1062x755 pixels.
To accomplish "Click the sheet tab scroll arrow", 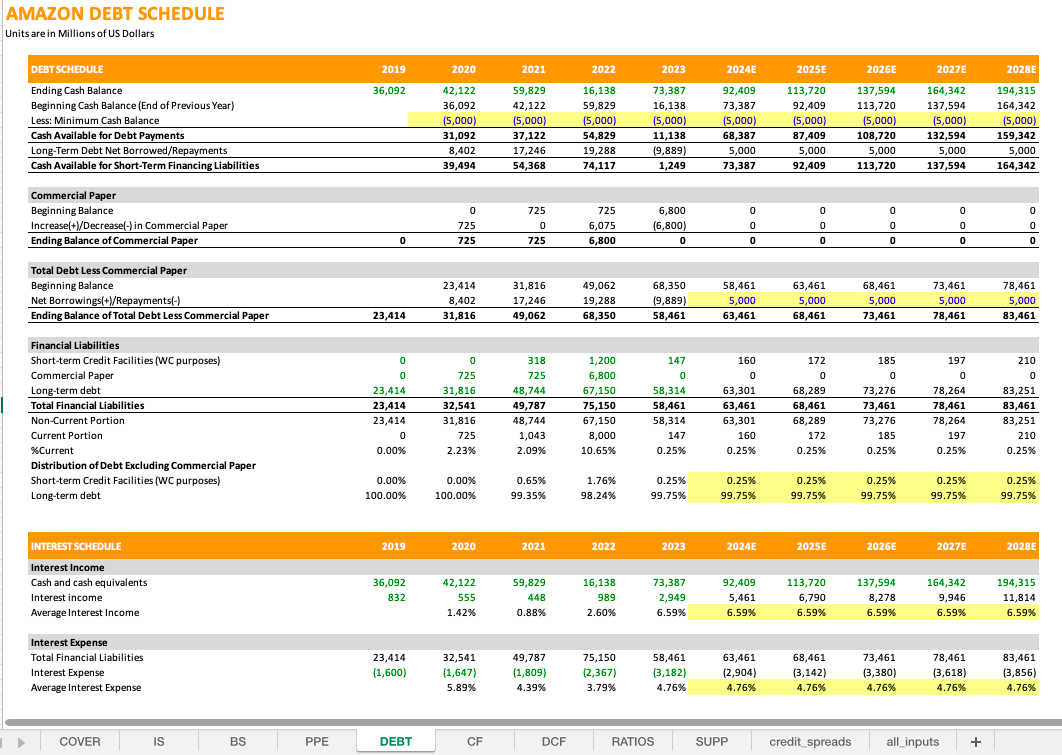I will click(21, 742).
